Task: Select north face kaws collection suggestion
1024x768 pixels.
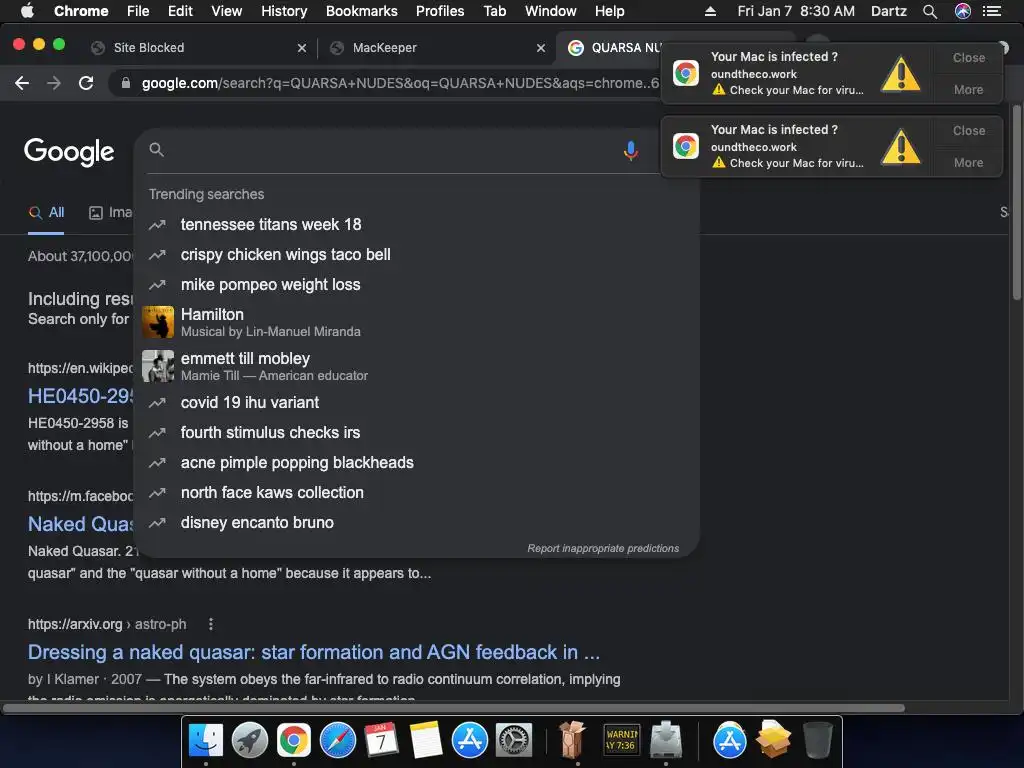Action: 417,492
